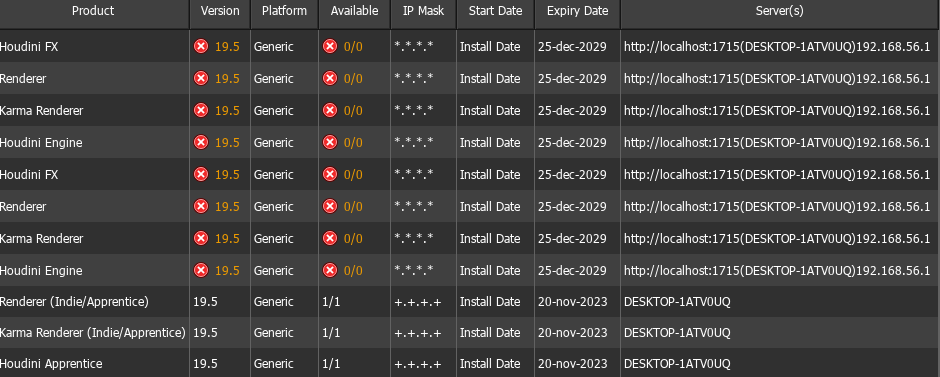Click the +.+.+.+ IP mask of Renderer (Indie/Apprentice)

(418, 302)
